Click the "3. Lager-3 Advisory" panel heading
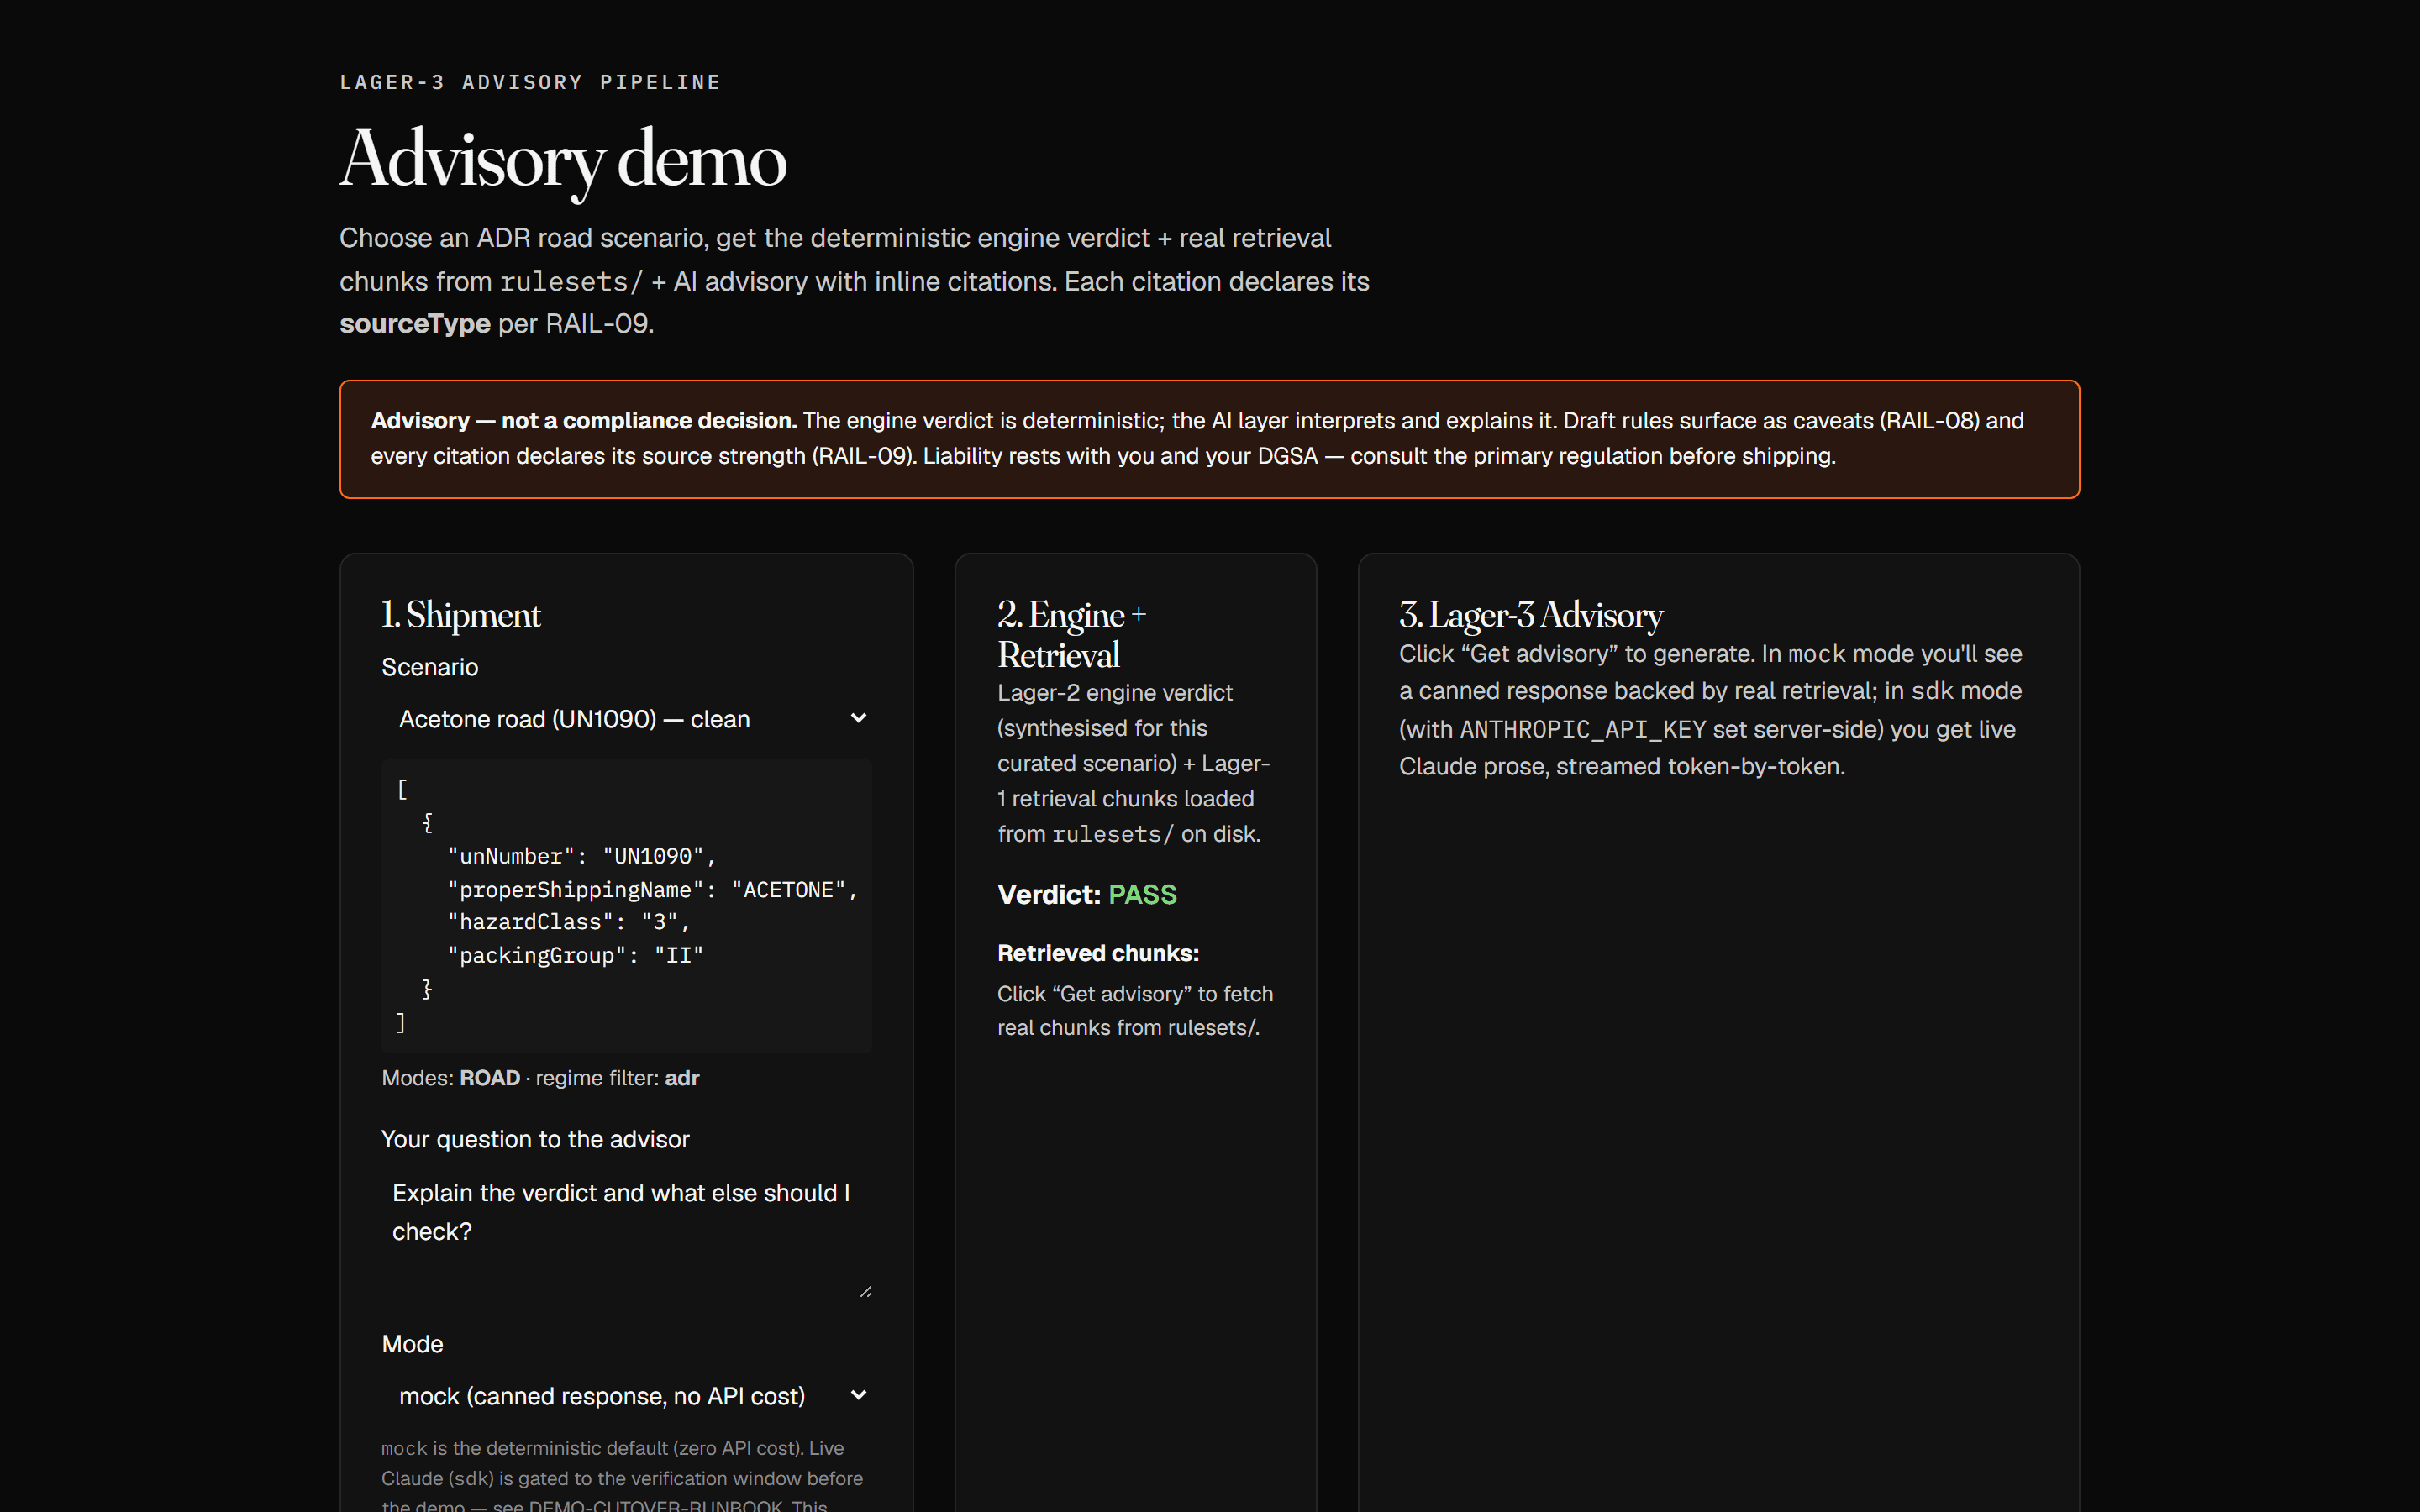2420x1512 pixels. coord(1531,615)
